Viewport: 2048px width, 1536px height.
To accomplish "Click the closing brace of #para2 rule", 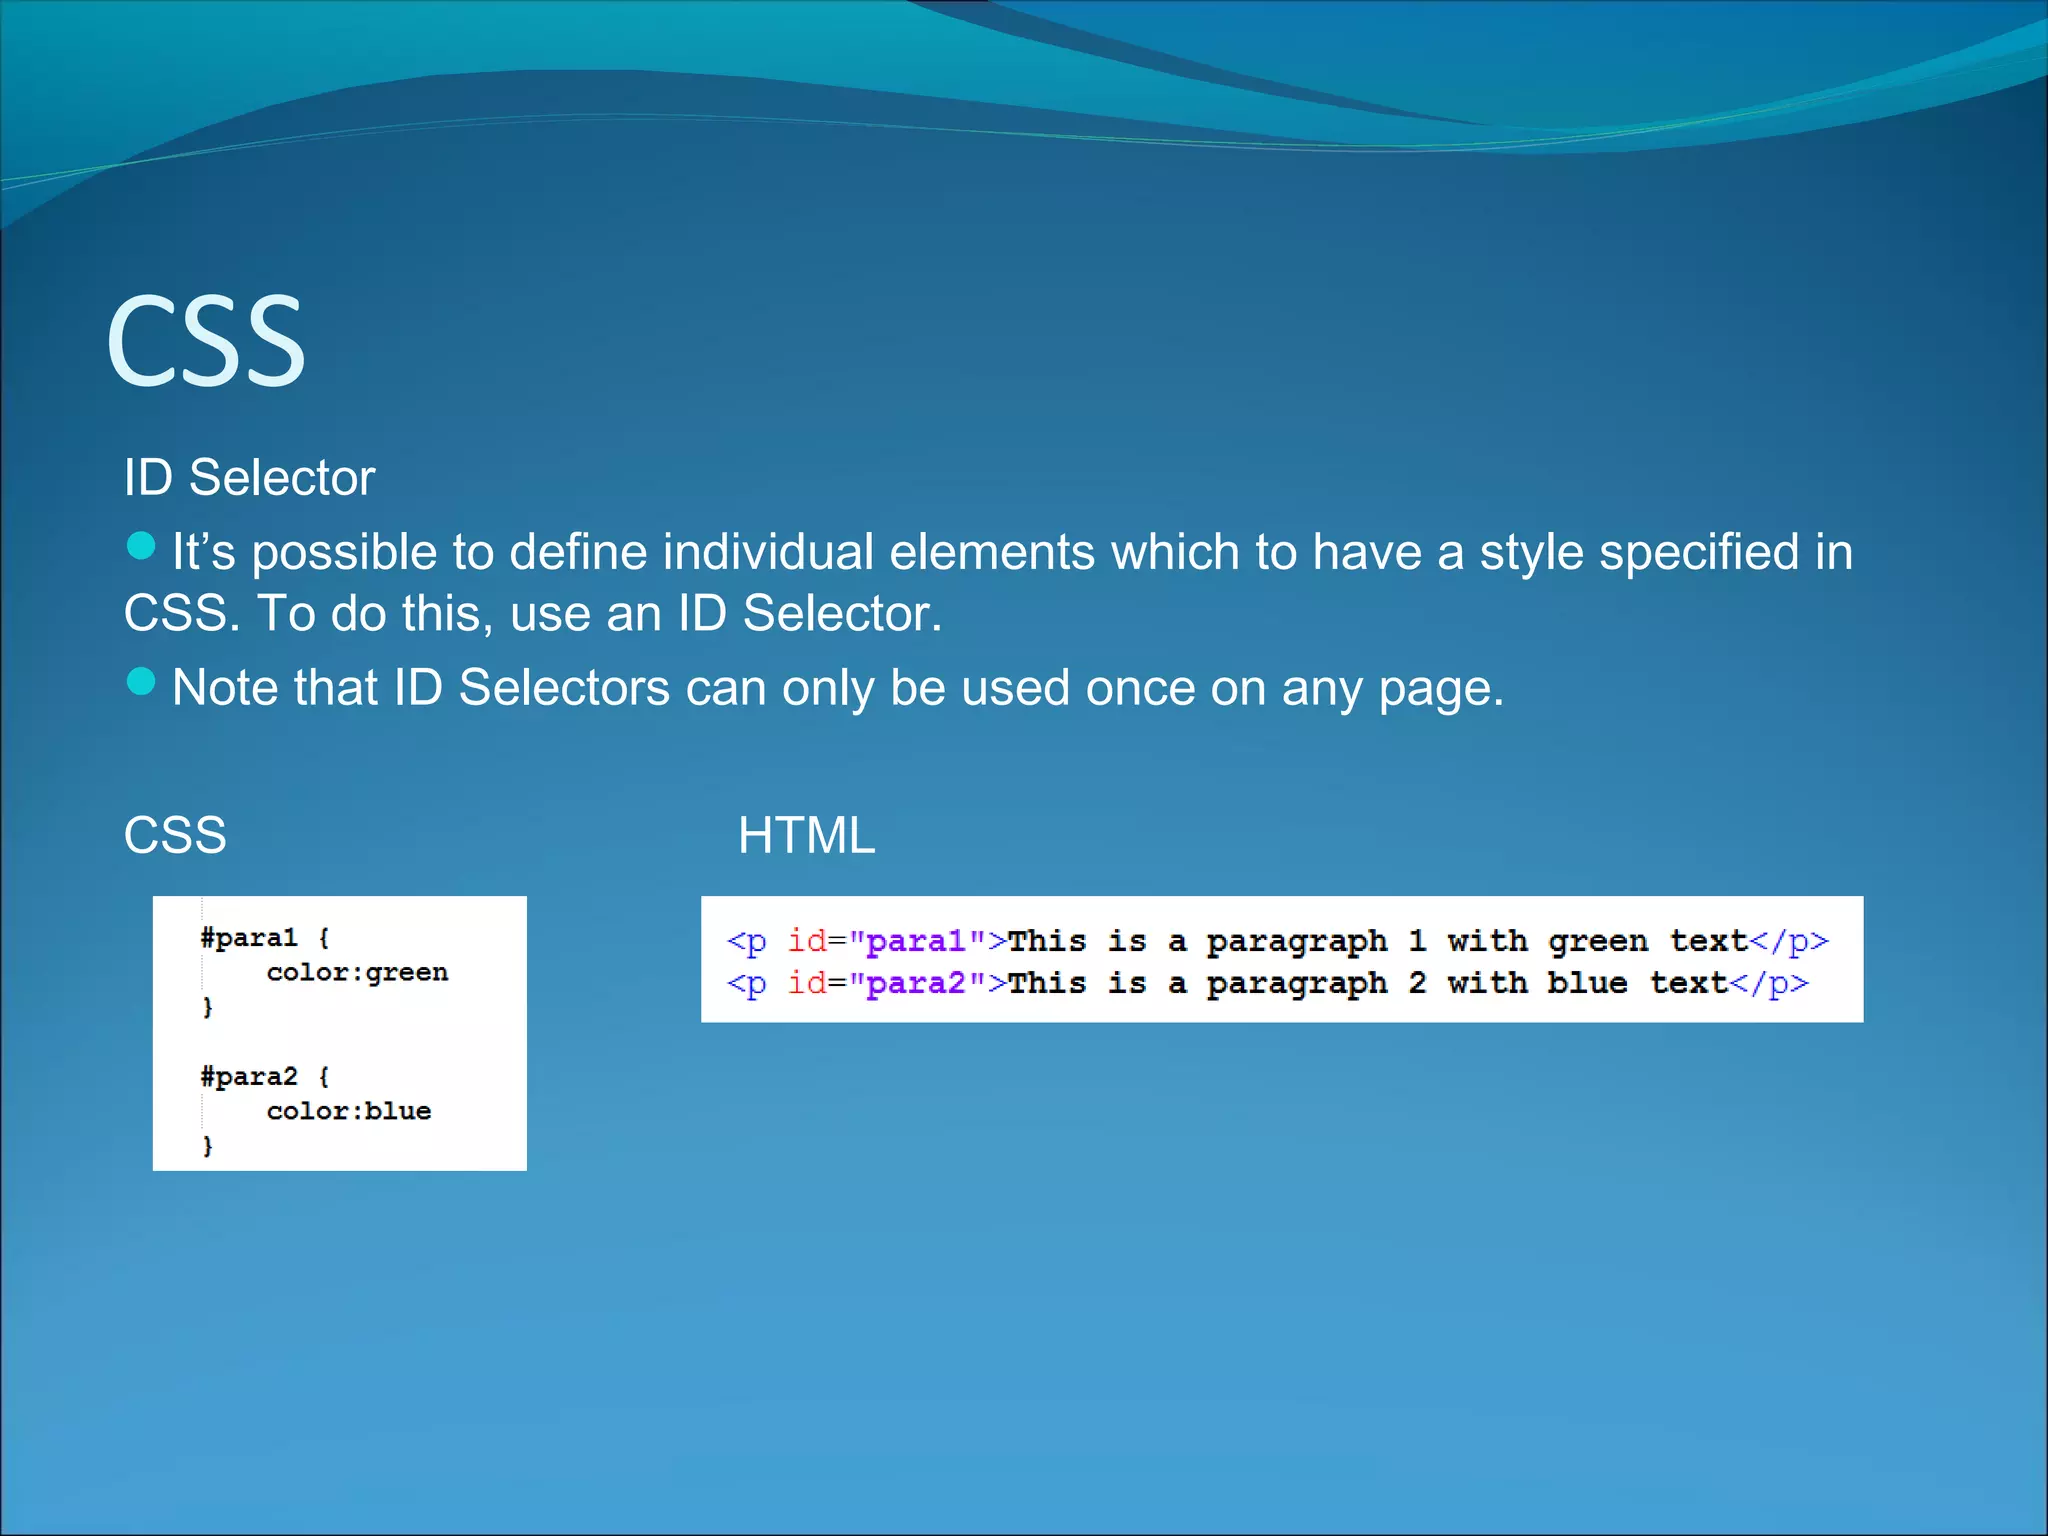I will 208,1146.
